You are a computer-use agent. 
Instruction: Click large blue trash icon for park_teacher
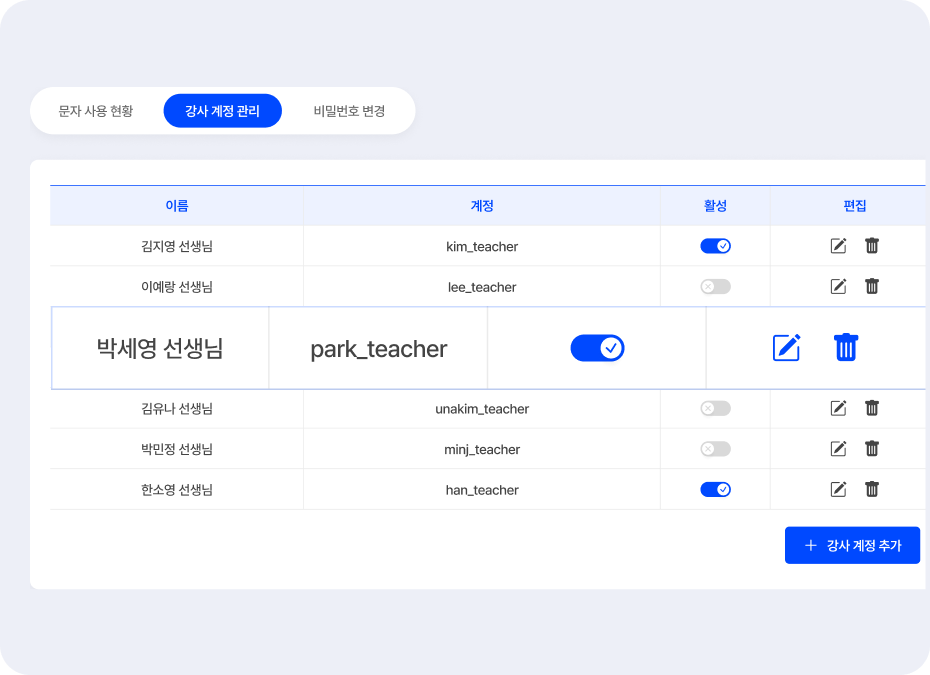coord(846,348)
